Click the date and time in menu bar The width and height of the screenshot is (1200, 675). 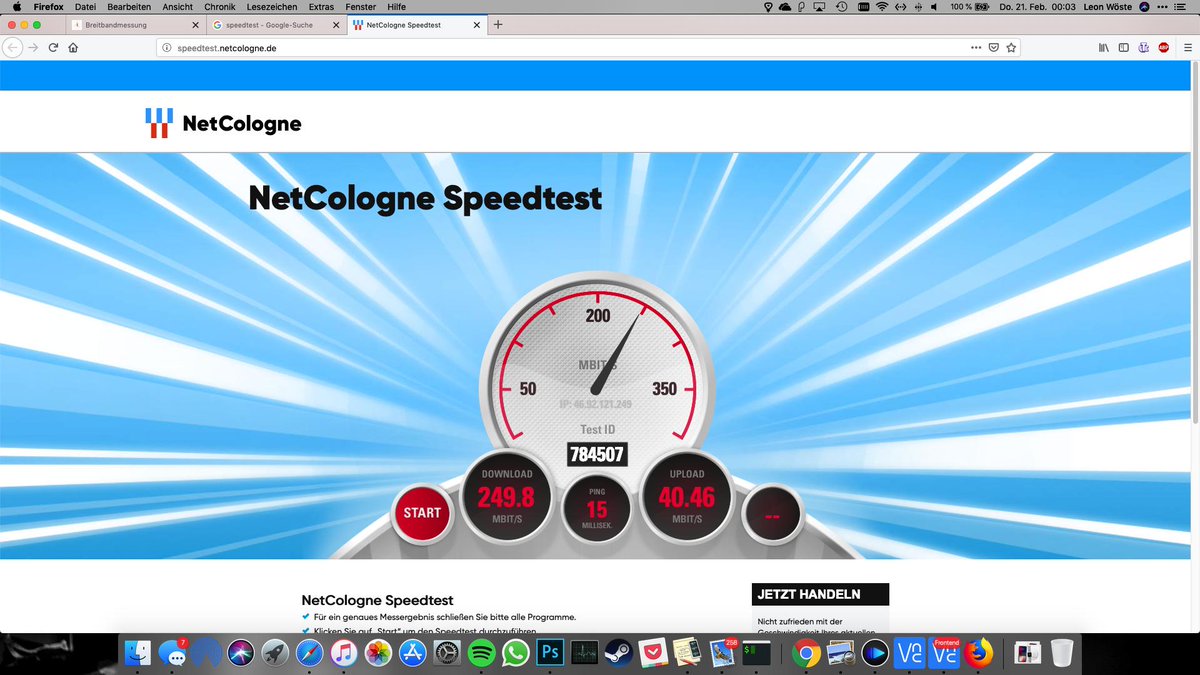(1038, 7)
